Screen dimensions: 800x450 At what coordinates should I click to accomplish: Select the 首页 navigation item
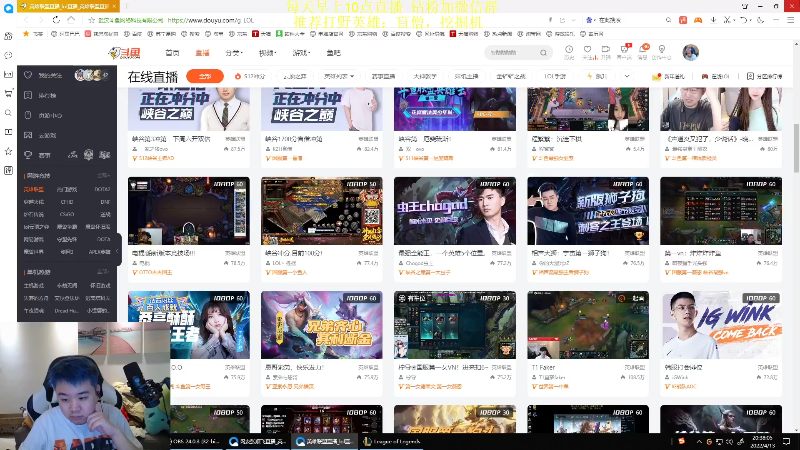[172, 53]
